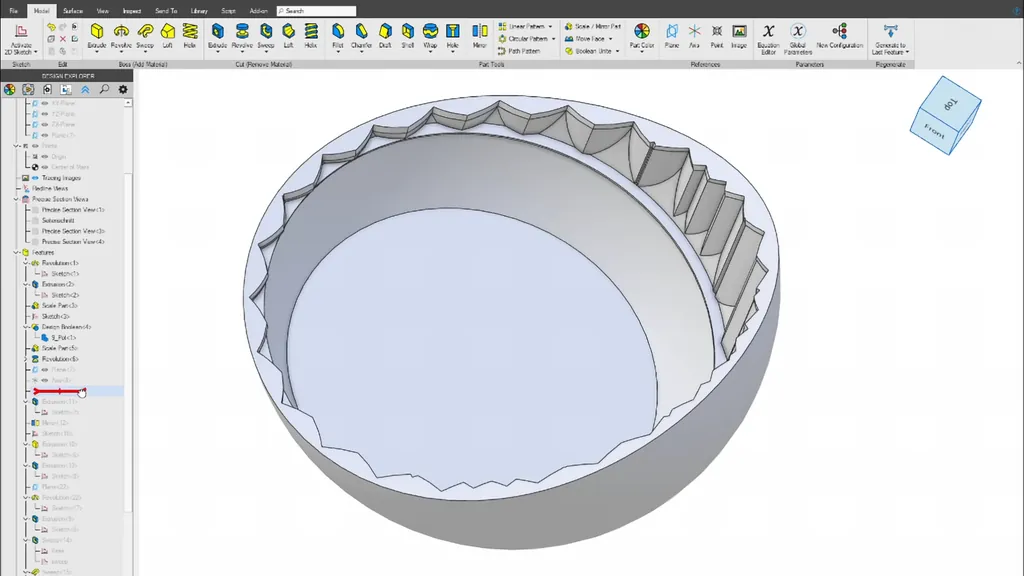The image size is (1024, 576).
Task: Click the Scale / Mirror Part button
Action: pyautogui.click(x=592, y=27)
